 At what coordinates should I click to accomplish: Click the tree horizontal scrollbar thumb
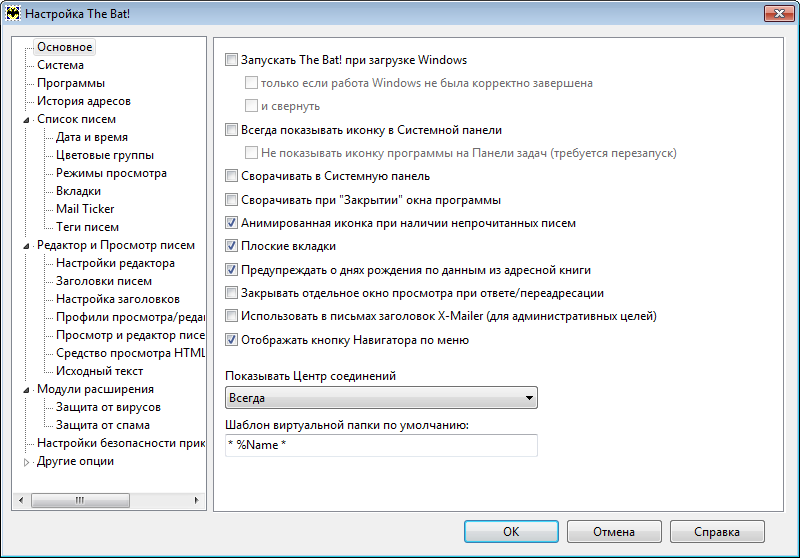(80, 500)
